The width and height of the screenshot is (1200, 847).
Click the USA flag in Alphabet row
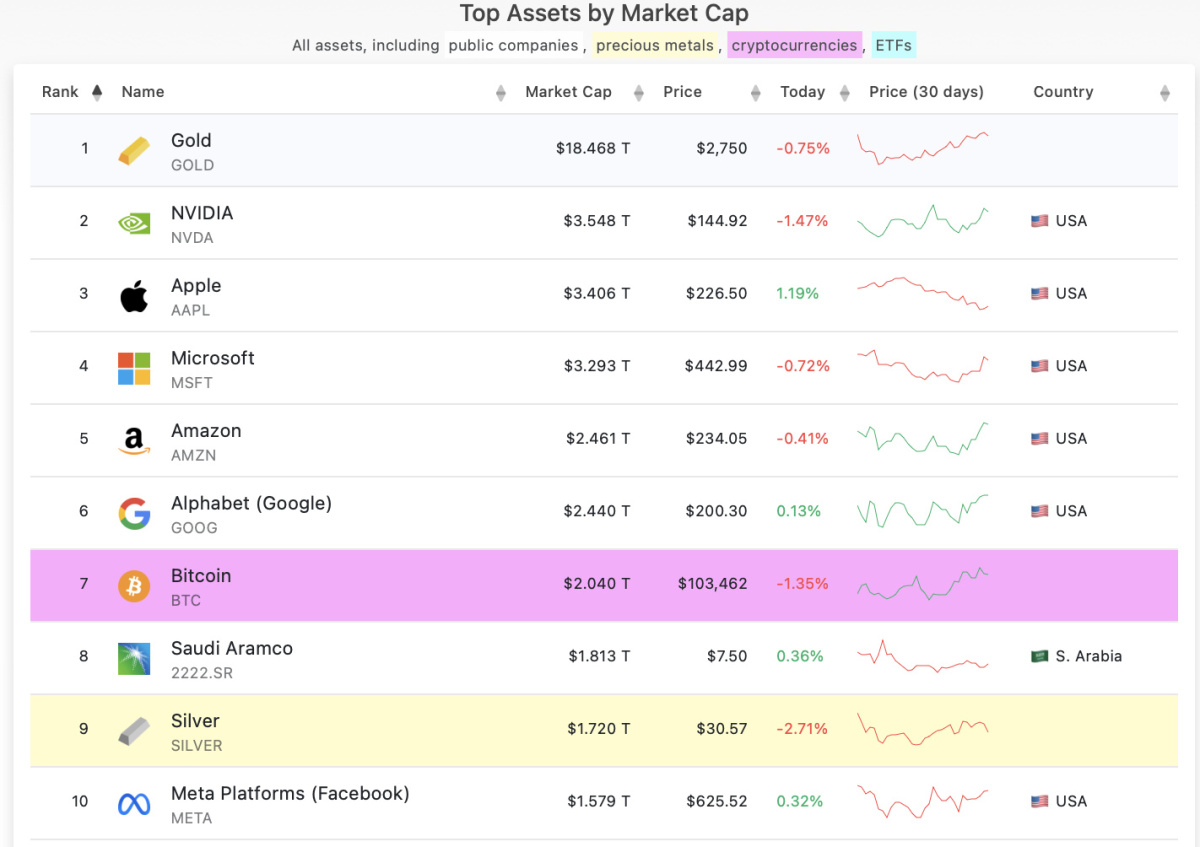(1040, 511)
